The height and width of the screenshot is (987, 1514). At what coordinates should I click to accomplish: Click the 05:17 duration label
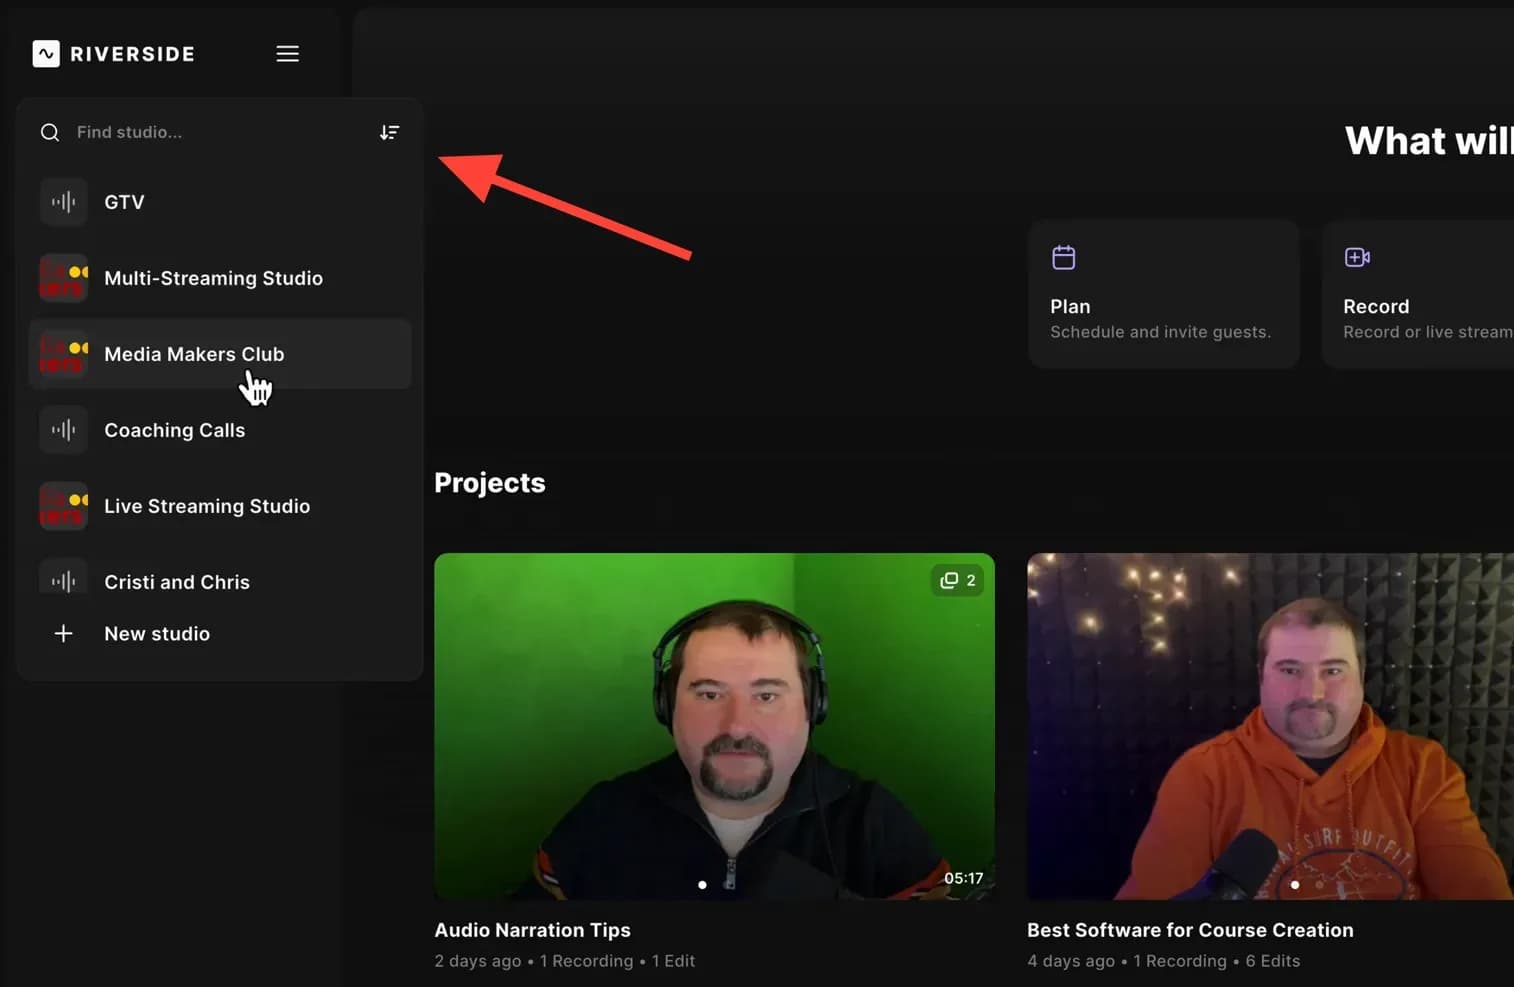point(963,878)
